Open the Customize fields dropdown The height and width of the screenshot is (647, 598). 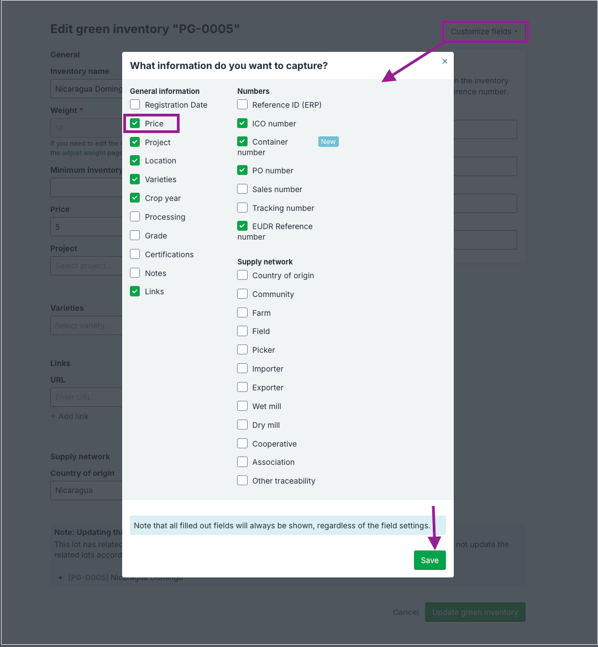coord(485,32)
